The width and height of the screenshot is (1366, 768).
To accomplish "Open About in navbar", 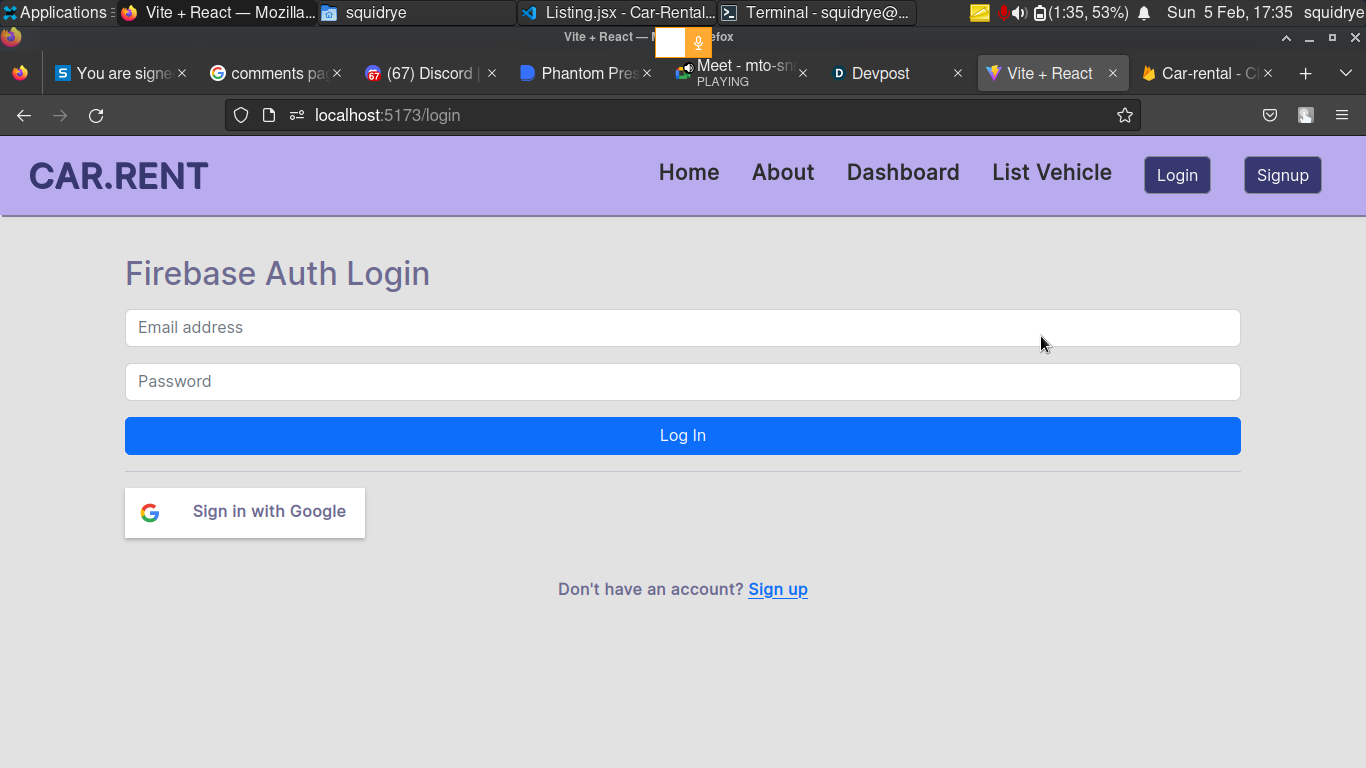I will [783, 172].
